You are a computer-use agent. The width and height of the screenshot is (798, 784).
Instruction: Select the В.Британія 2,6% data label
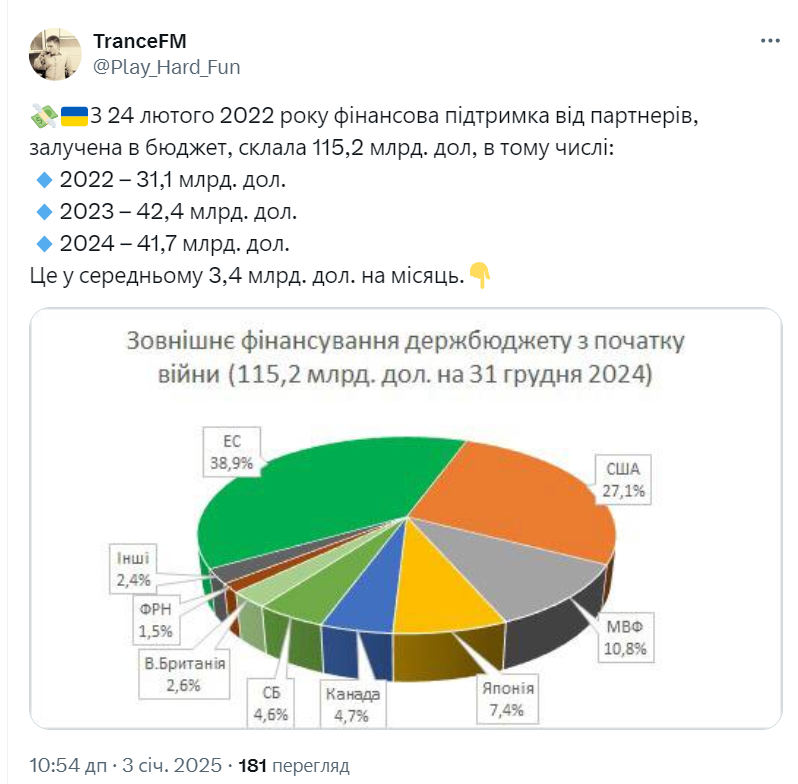coord(184,674)
